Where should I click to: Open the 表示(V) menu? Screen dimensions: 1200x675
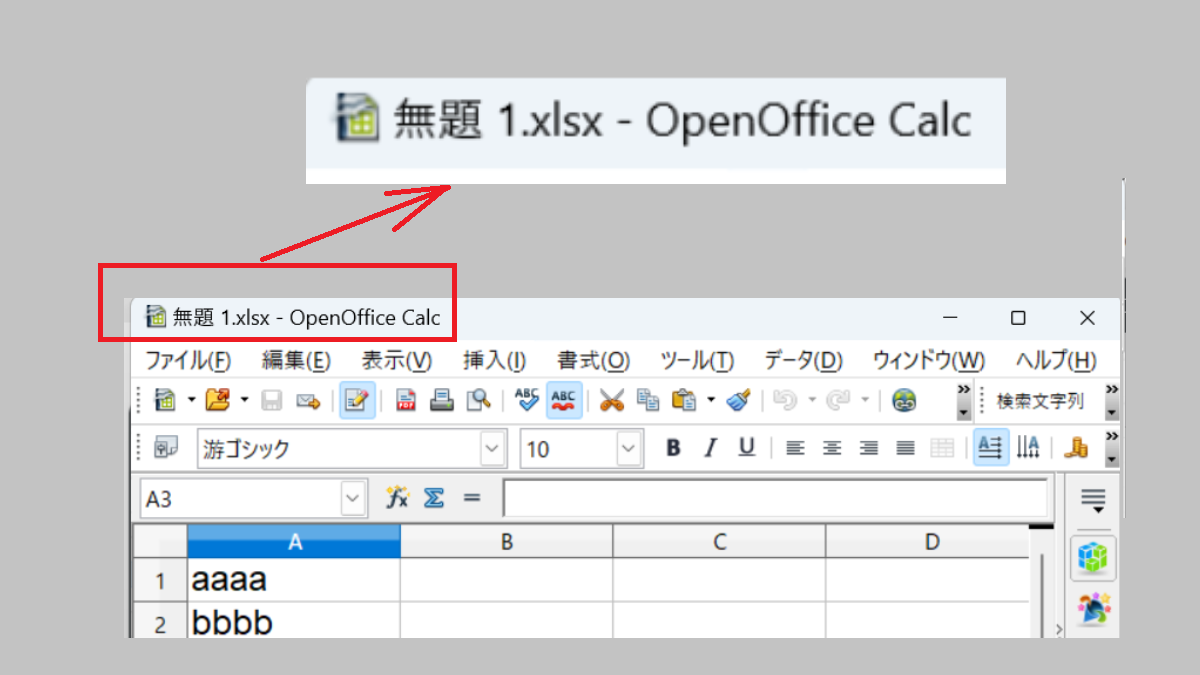click(396, 361)
